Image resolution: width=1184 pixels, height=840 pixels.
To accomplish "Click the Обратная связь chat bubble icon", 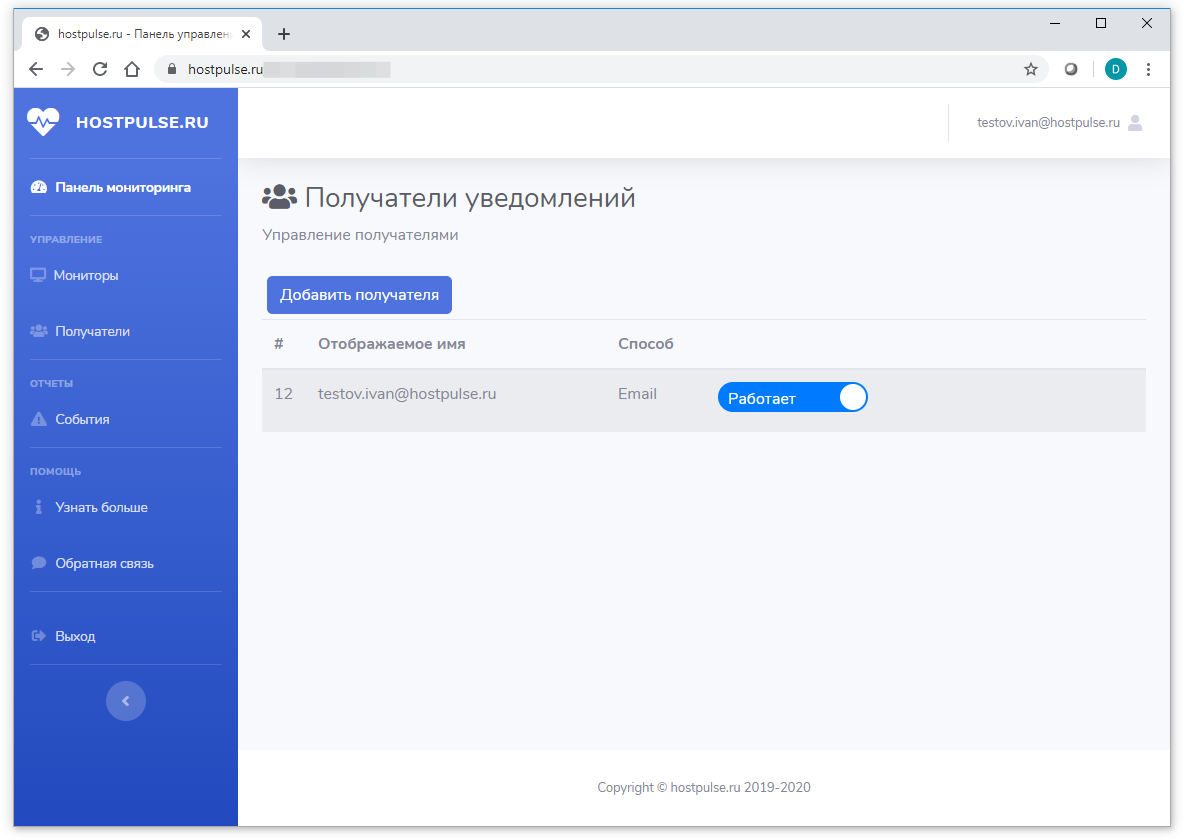I will click(x=39, y=563).
